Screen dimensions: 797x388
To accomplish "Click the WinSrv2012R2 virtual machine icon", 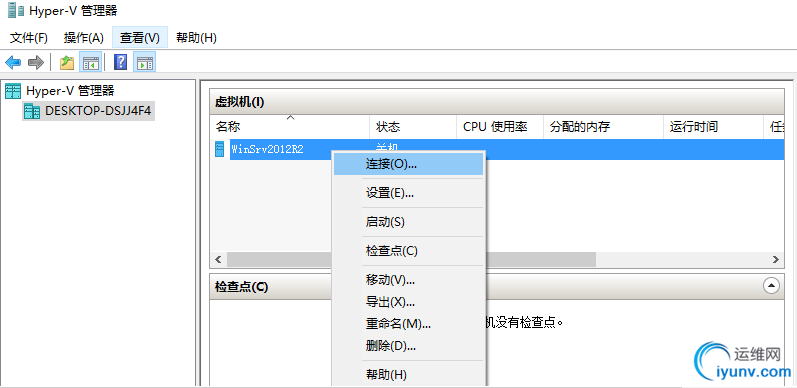I will click(x=220, y=150).
